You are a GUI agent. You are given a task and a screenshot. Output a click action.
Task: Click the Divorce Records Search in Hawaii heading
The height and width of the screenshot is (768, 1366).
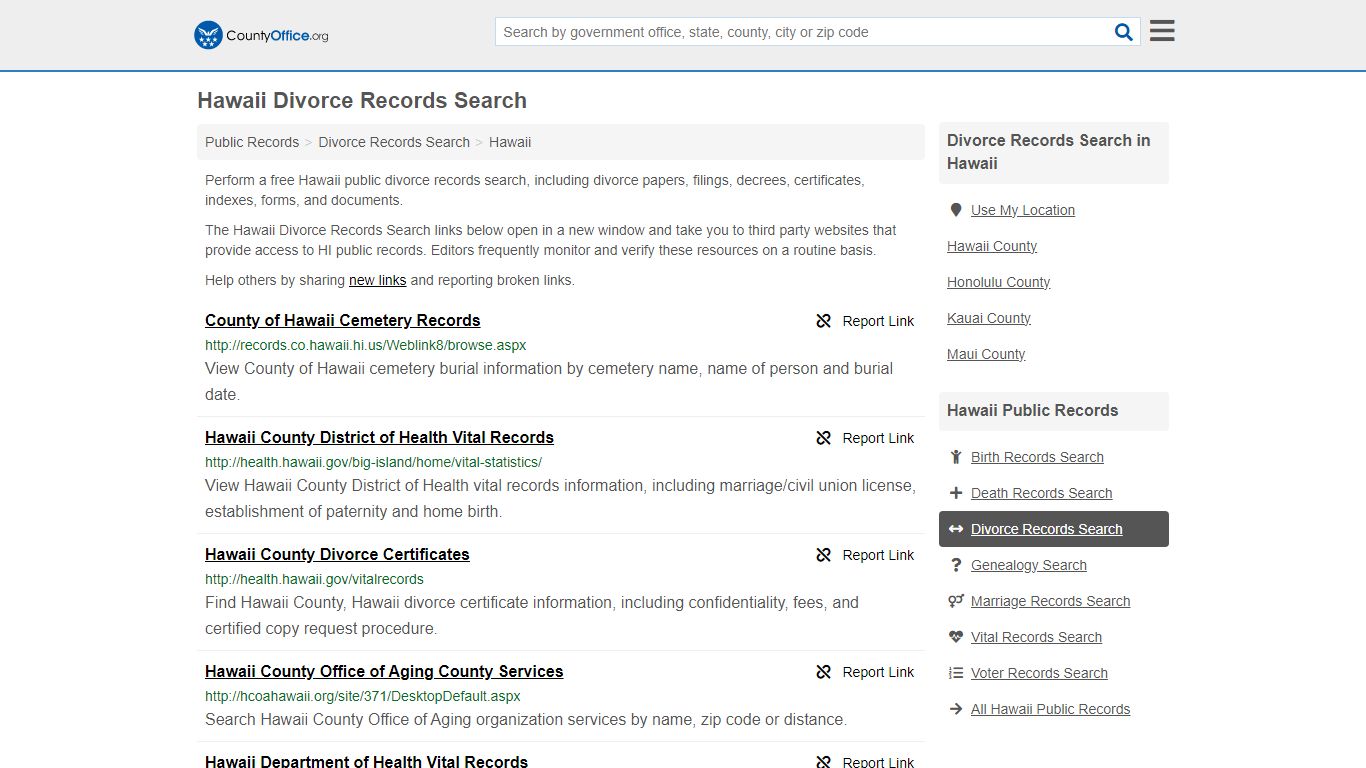click(1048, 152)
